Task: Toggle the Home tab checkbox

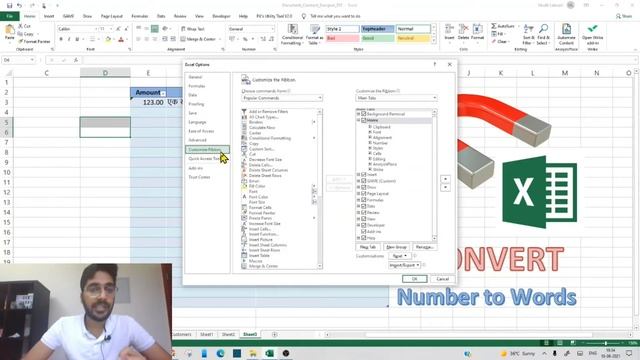Action: (x=364, y=120)
